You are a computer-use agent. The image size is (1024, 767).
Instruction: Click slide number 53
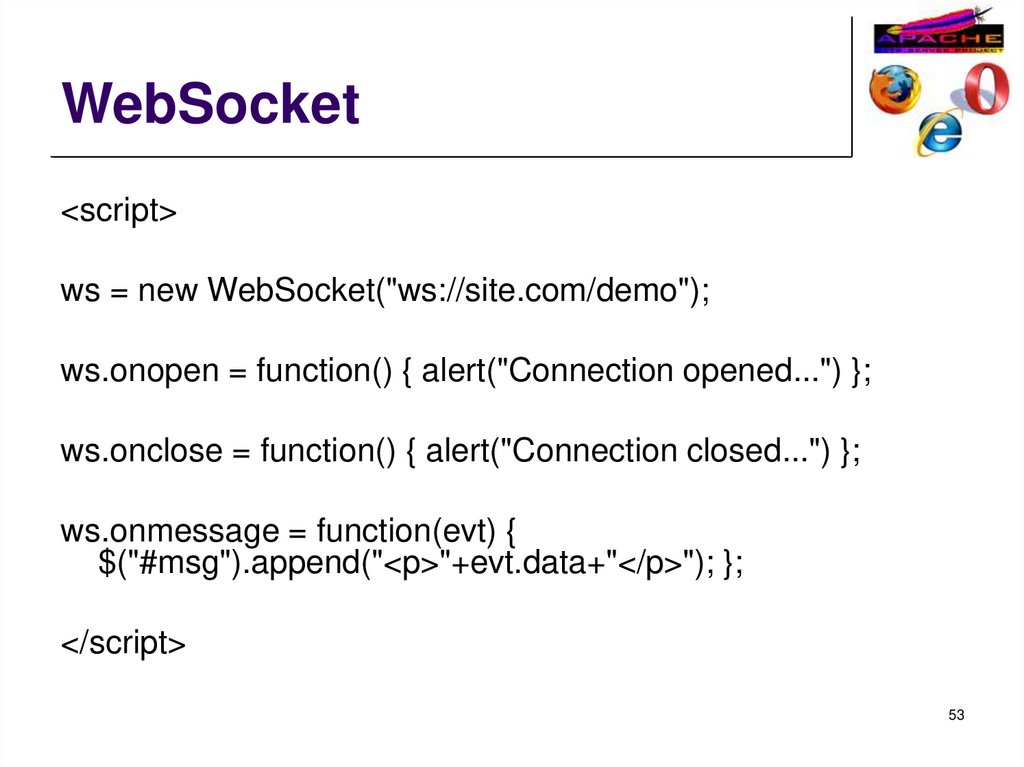pyautogui.click(x=957, y=715)
